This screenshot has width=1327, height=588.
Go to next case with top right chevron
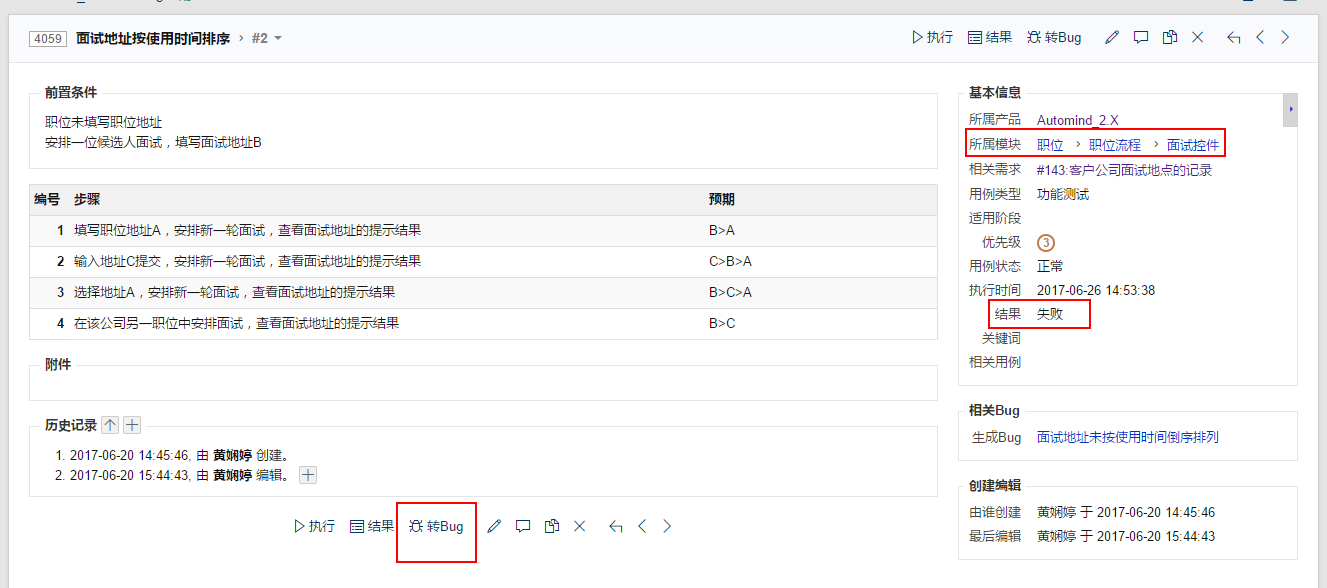pyautogui.click(x=1286, y=38)
